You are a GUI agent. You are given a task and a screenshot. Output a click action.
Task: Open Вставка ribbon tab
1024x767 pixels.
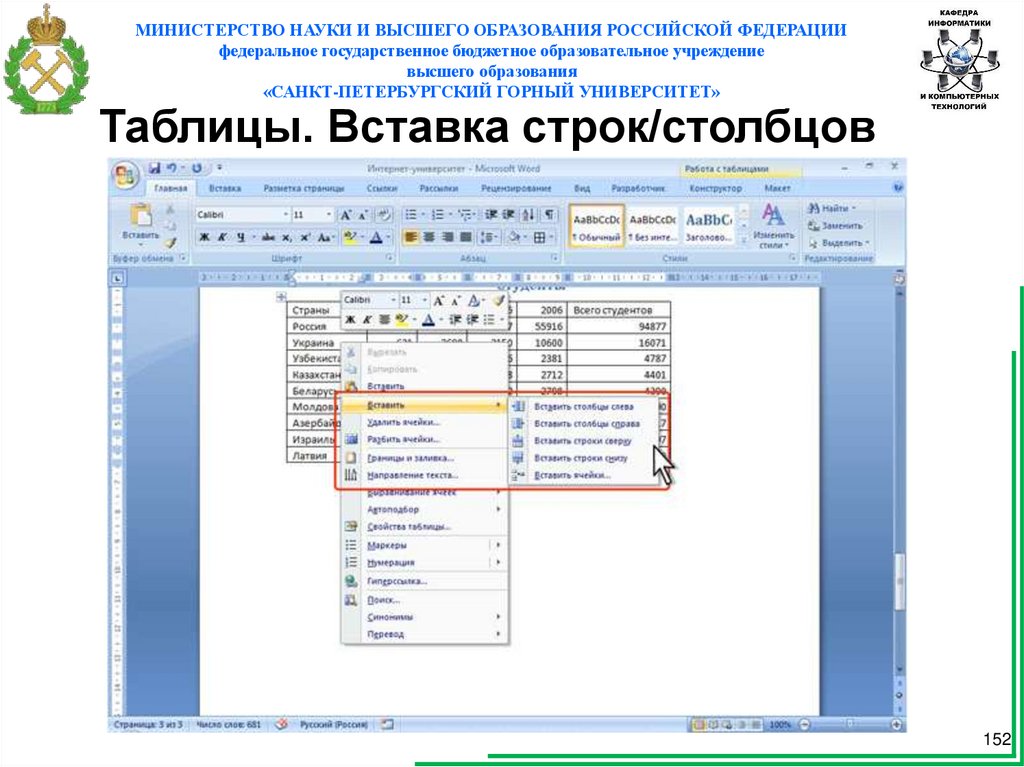click(225, 188)
